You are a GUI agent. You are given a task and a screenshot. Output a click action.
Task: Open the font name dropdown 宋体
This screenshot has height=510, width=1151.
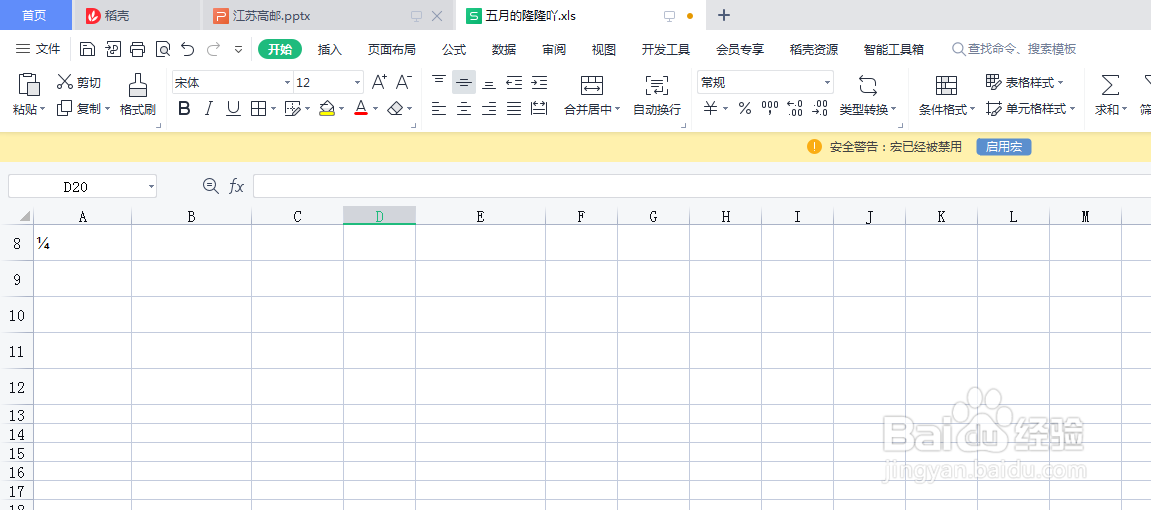(288, 83)
